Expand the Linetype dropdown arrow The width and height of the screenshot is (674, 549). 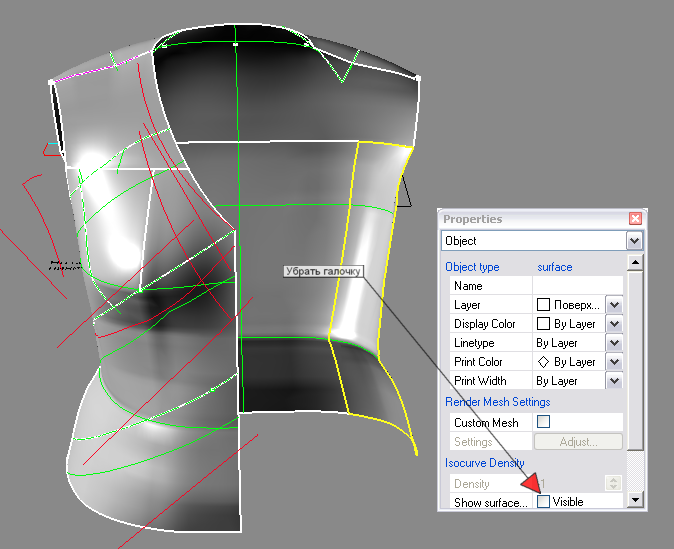tap(614, 343)
